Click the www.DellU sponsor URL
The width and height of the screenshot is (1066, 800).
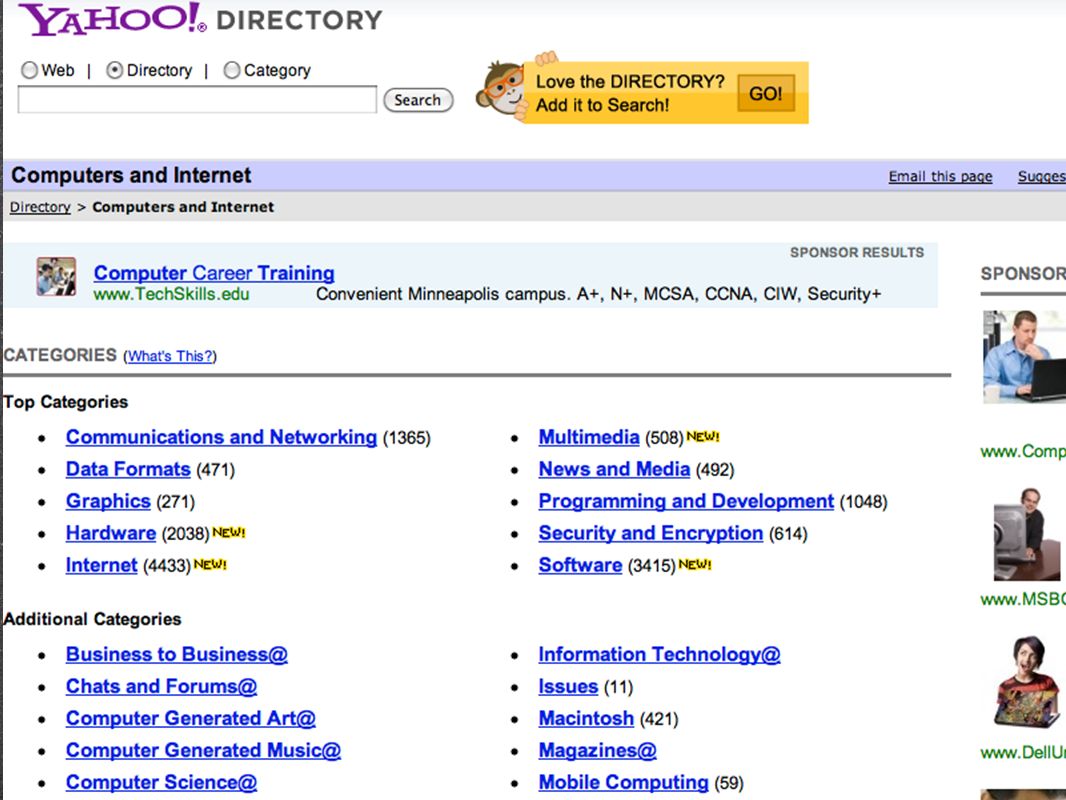pyautogui.click(x=1022, y=752)
